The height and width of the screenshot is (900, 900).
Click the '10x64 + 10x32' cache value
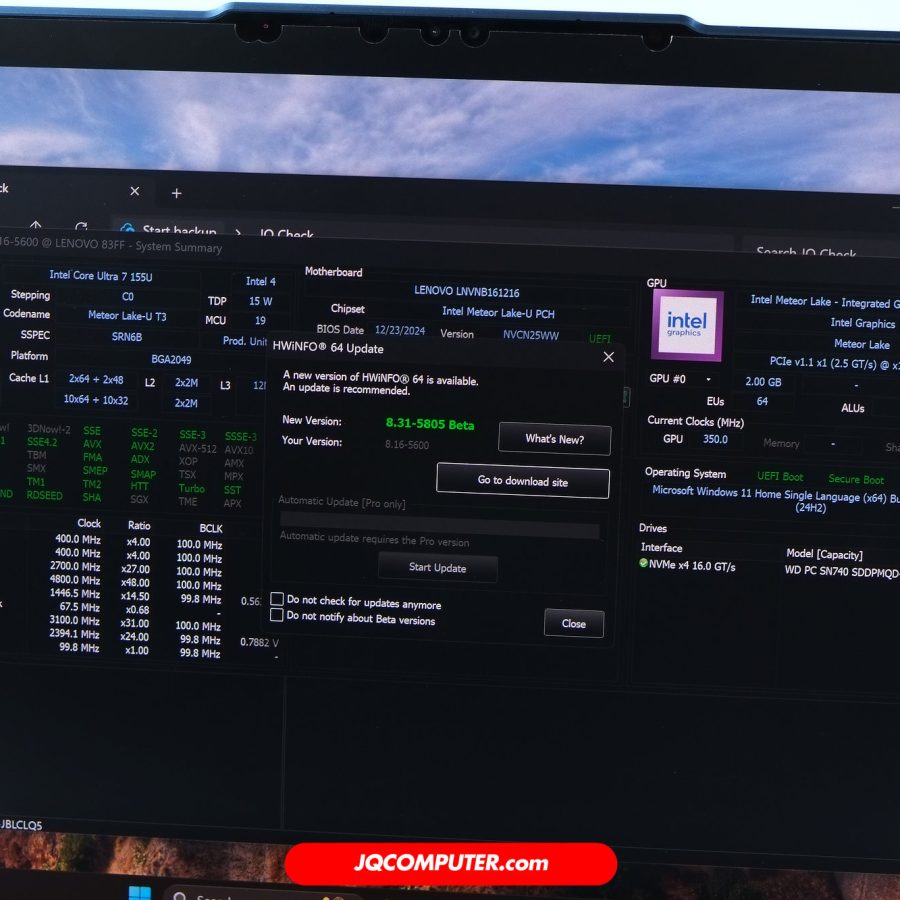pyautogui.click(x=96, y=400)
